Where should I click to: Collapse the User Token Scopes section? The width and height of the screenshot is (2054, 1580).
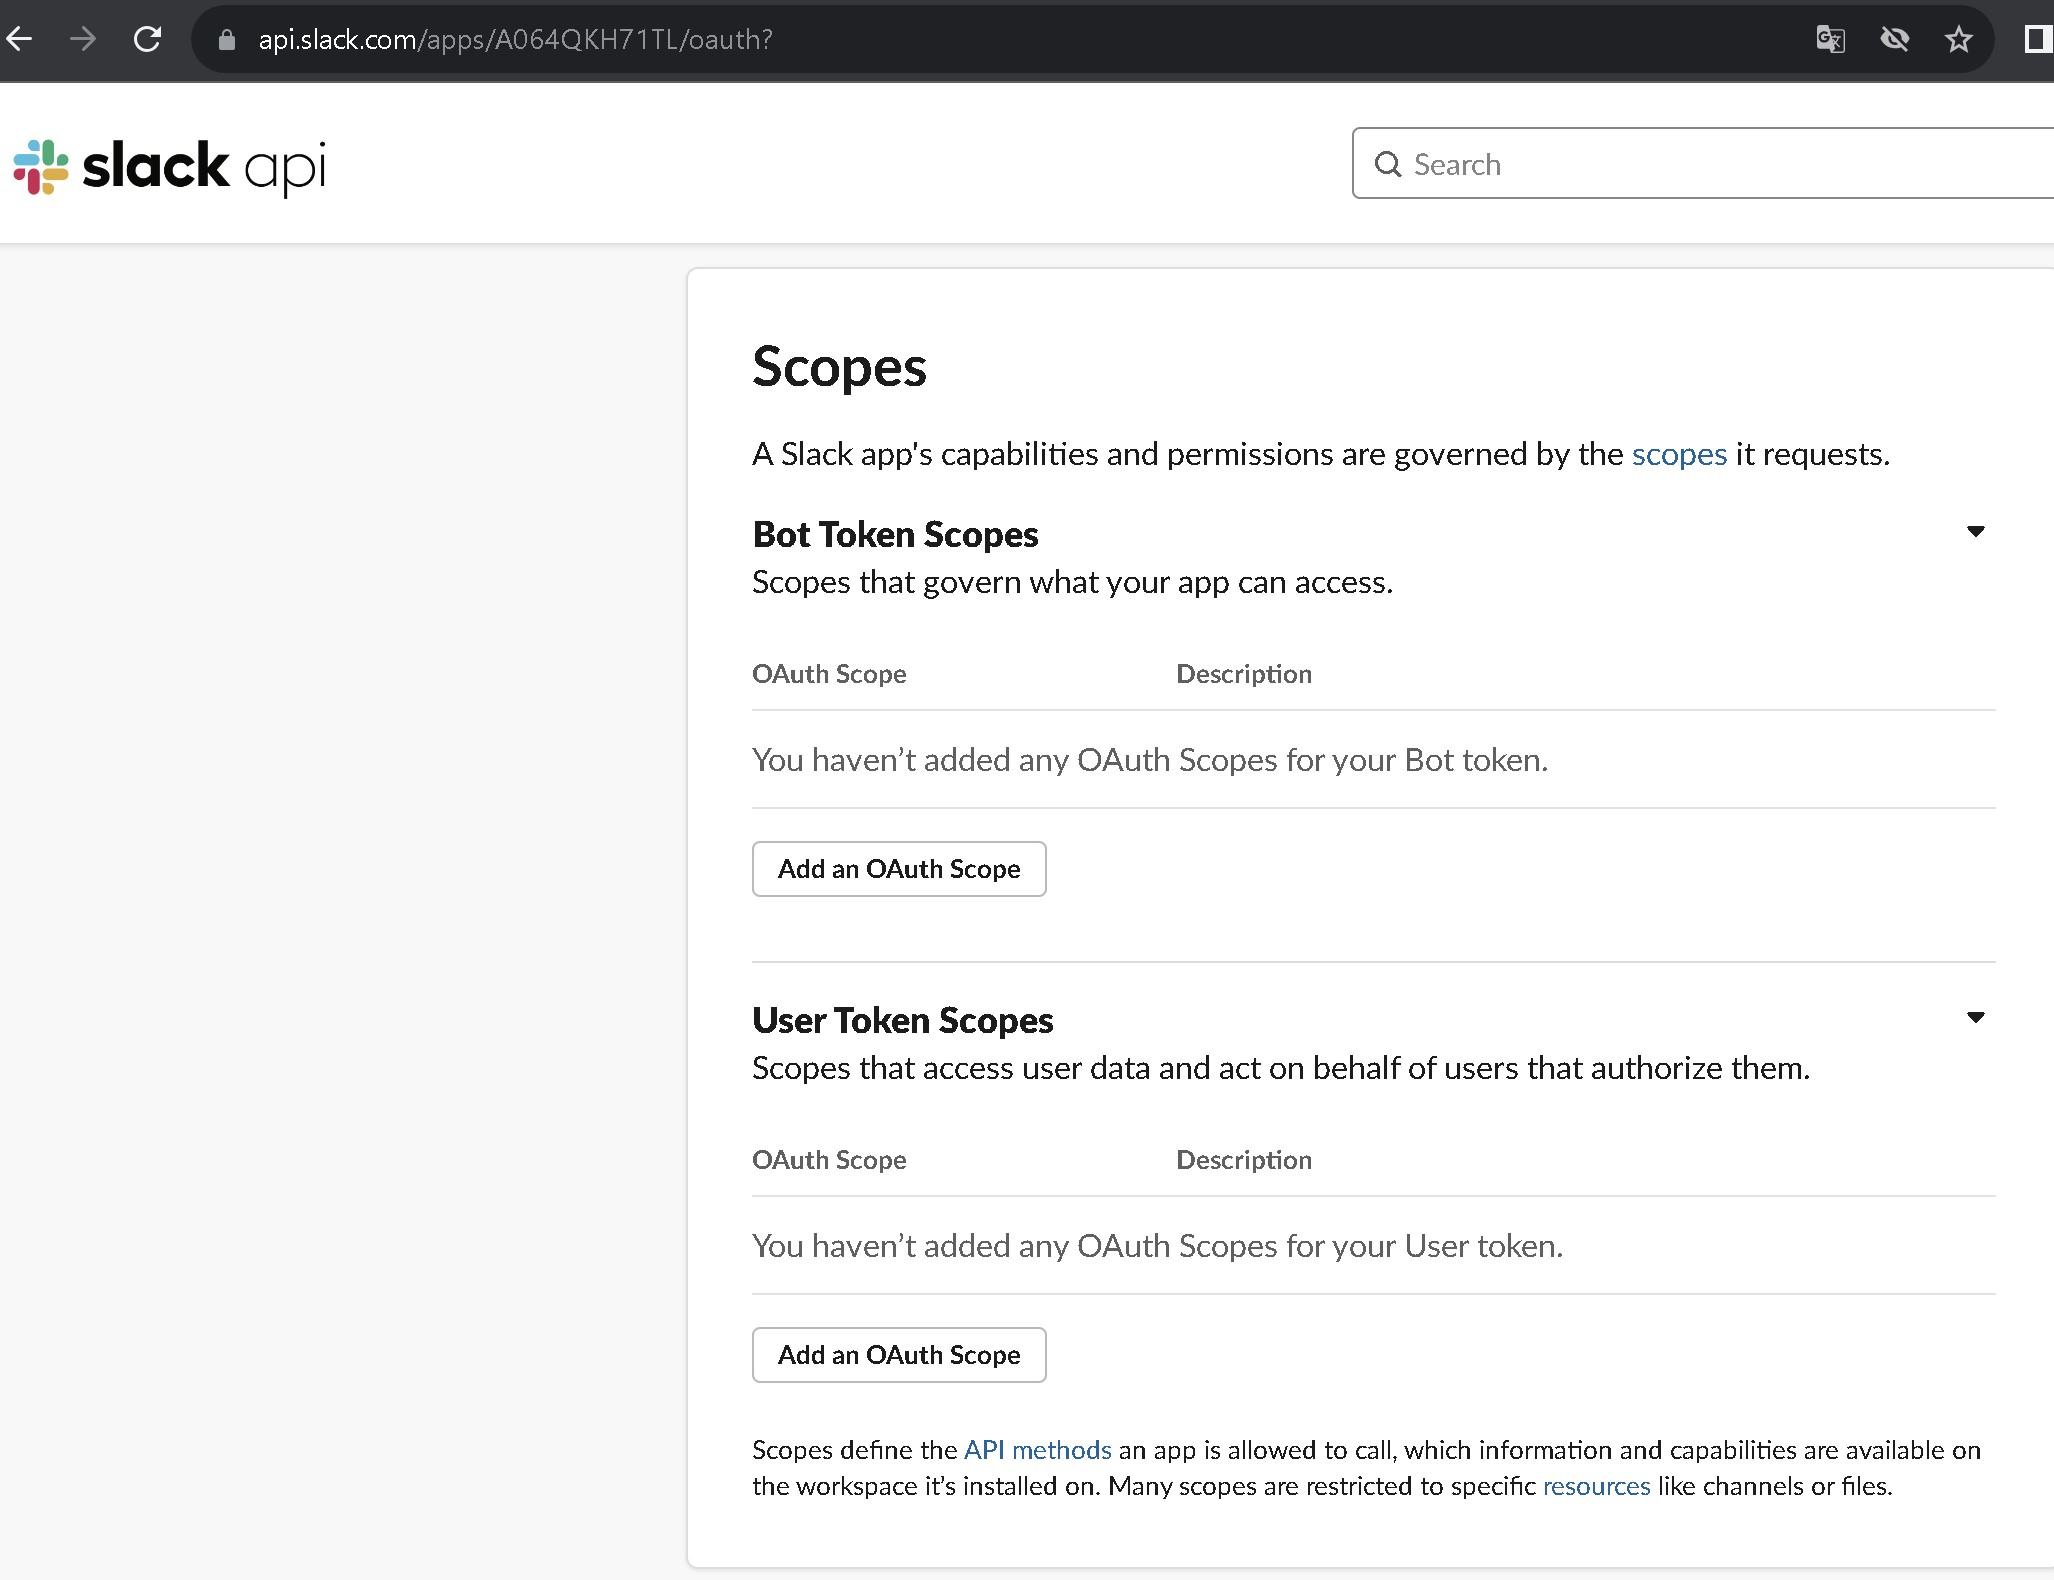click(x=1975, y=1017)
